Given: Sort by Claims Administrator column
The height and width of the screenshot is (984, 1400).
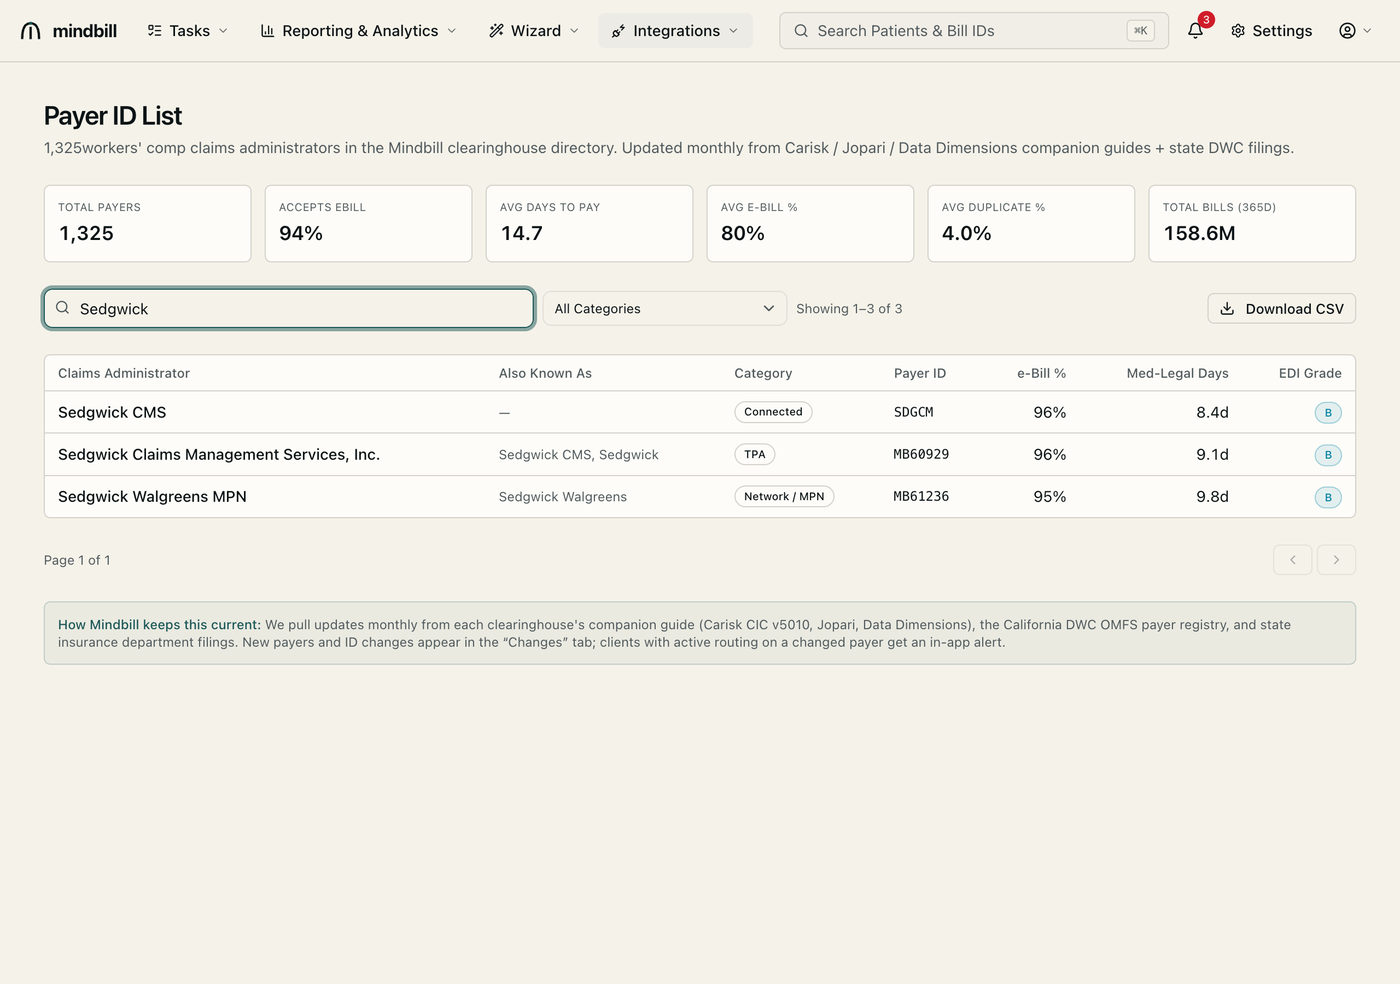Looking at the screenshot, I should [124, 373].
